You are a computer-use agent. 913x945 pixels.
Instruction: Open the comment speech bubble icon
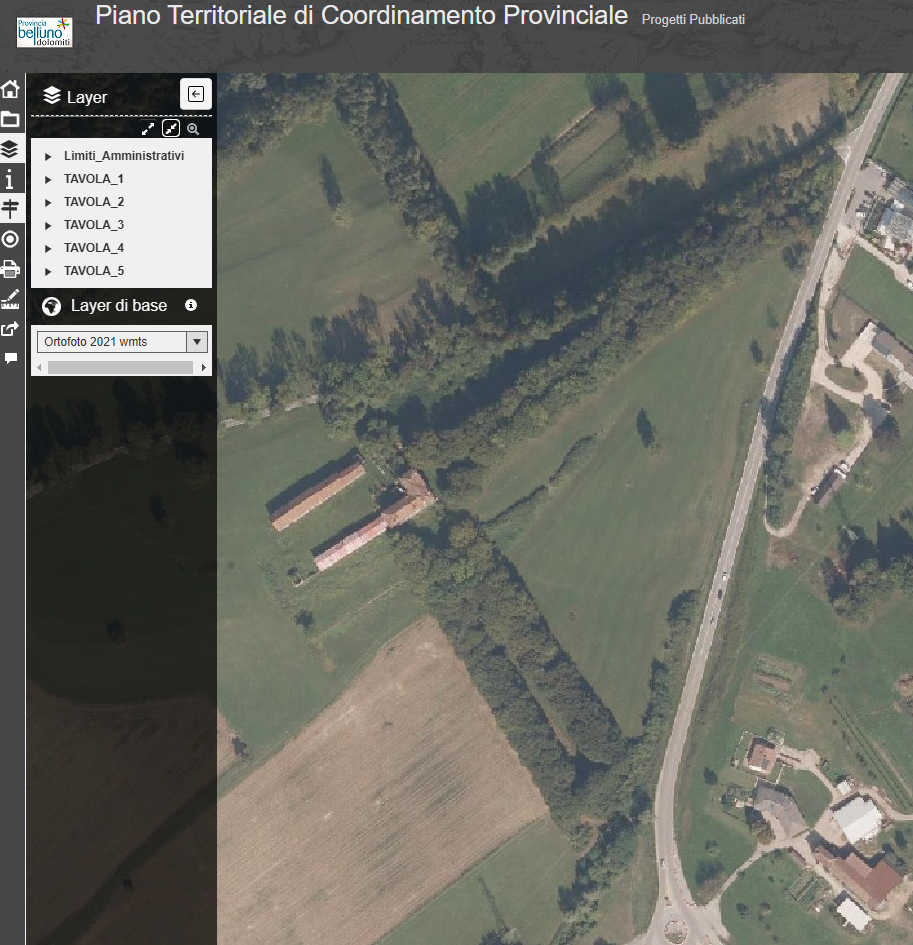(x=11, y=359)
